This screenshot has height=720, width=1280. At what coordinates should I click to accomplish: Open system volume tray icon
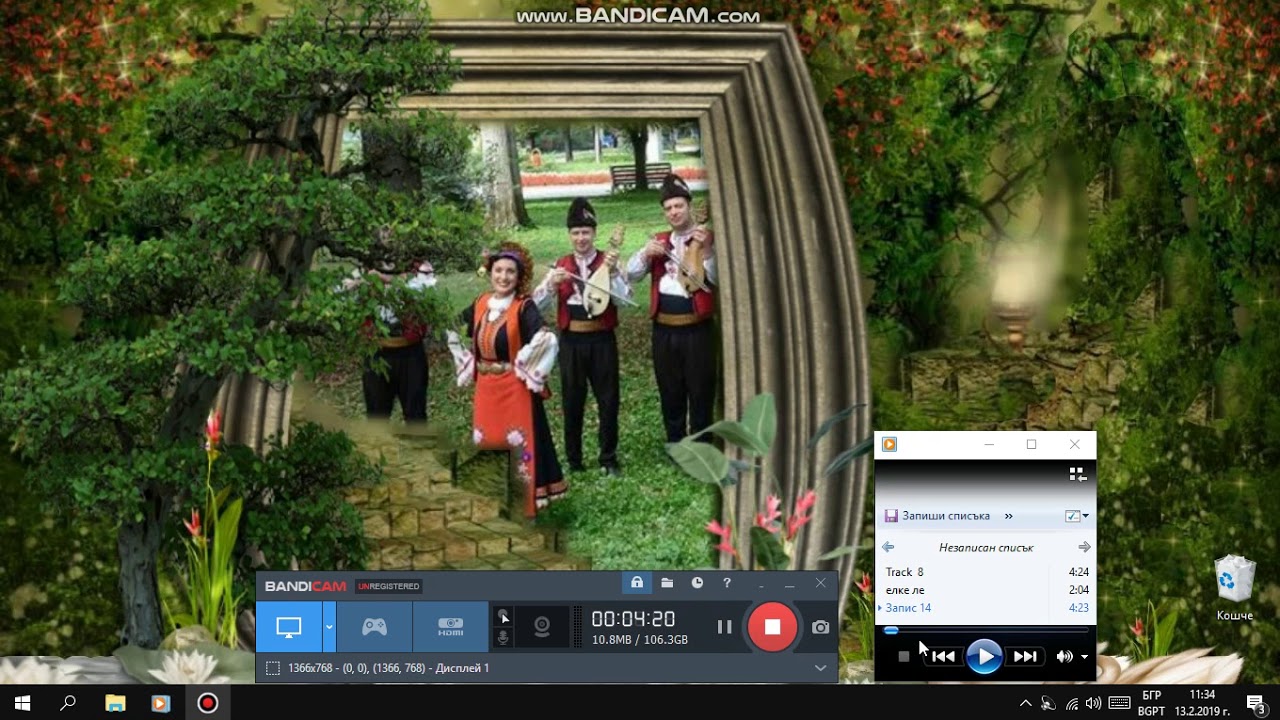(1093, 703)
